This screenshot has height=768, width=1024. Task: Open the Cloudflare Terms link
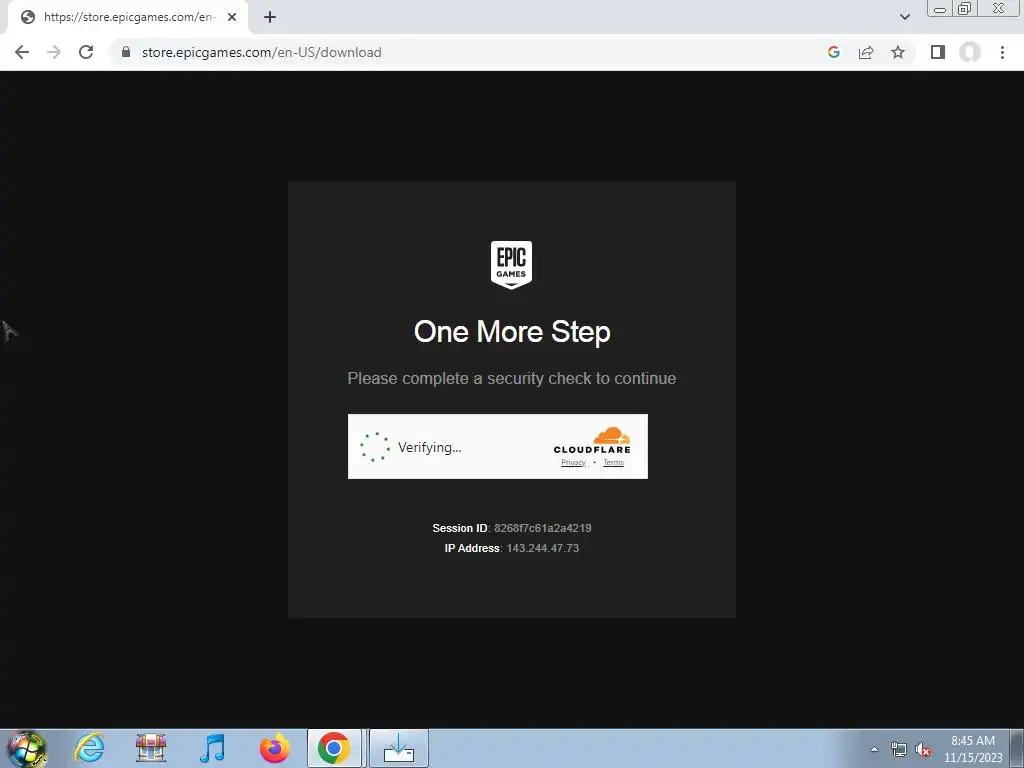pos(613,462)
